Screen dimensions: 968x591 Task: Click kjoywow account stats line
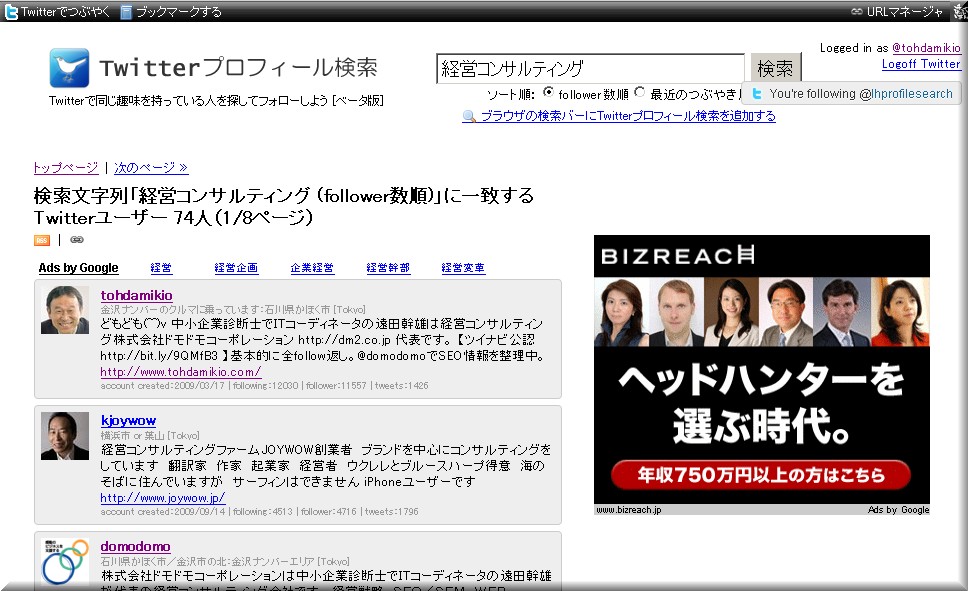[x=259, y=512]
